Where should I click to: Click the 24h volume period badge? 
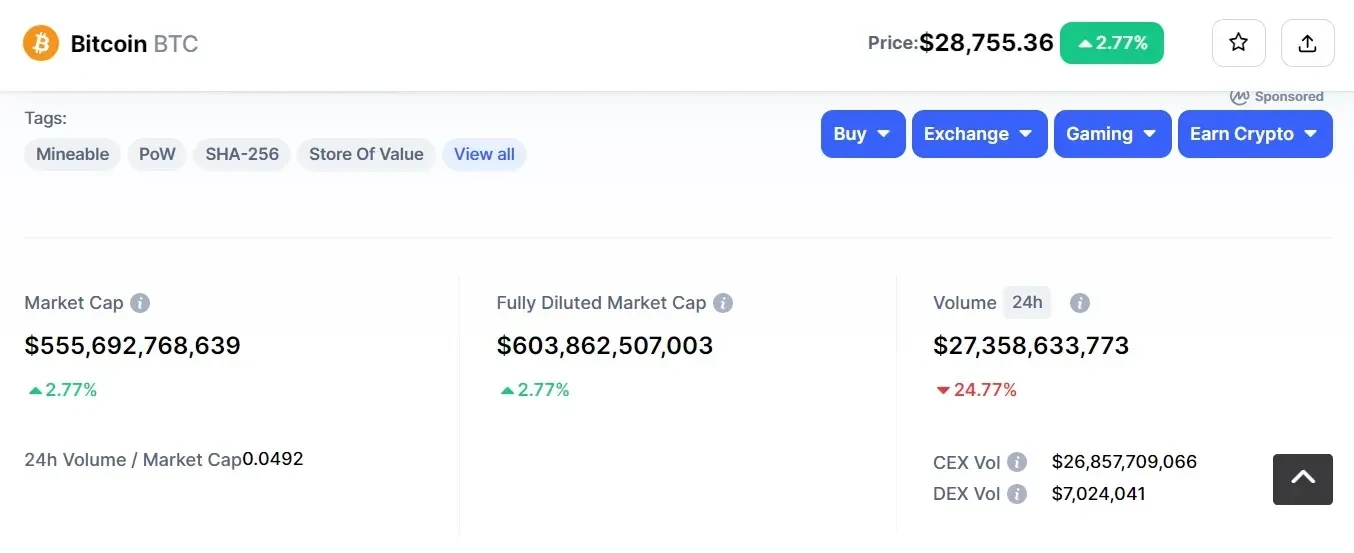(1027, 302)
